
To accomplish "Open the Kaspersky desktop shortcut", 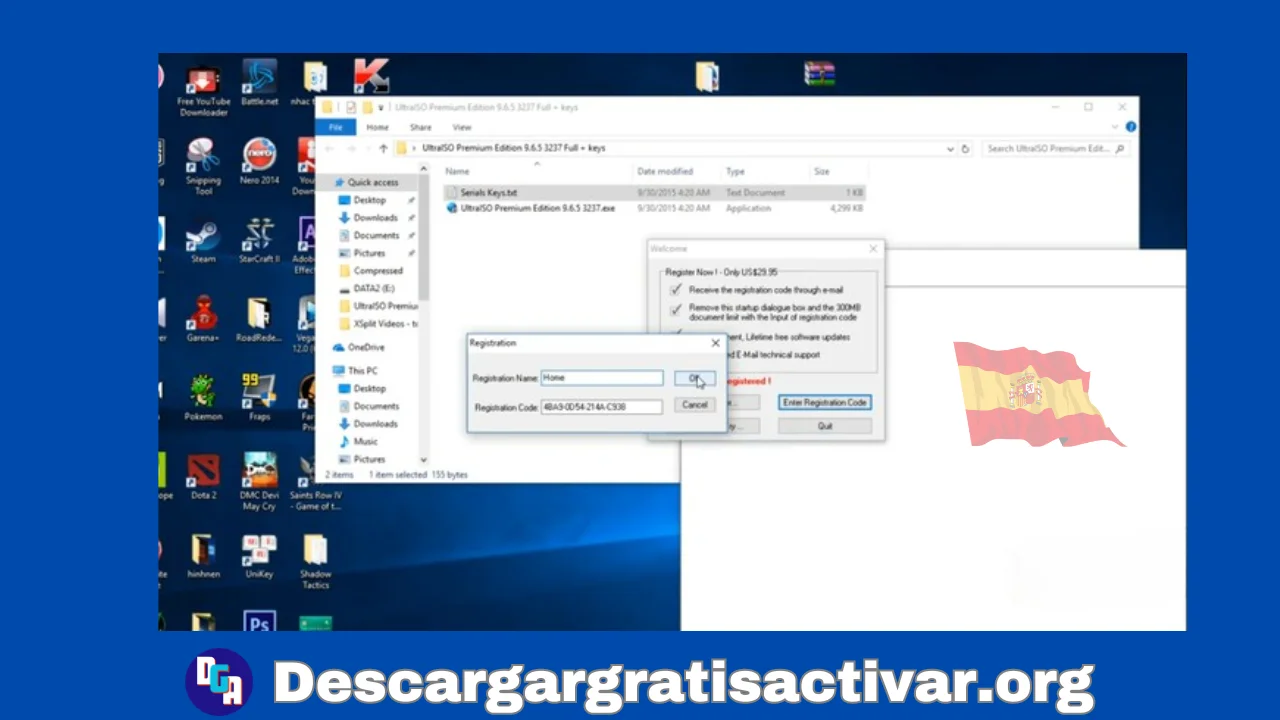I will pos(371,76).
